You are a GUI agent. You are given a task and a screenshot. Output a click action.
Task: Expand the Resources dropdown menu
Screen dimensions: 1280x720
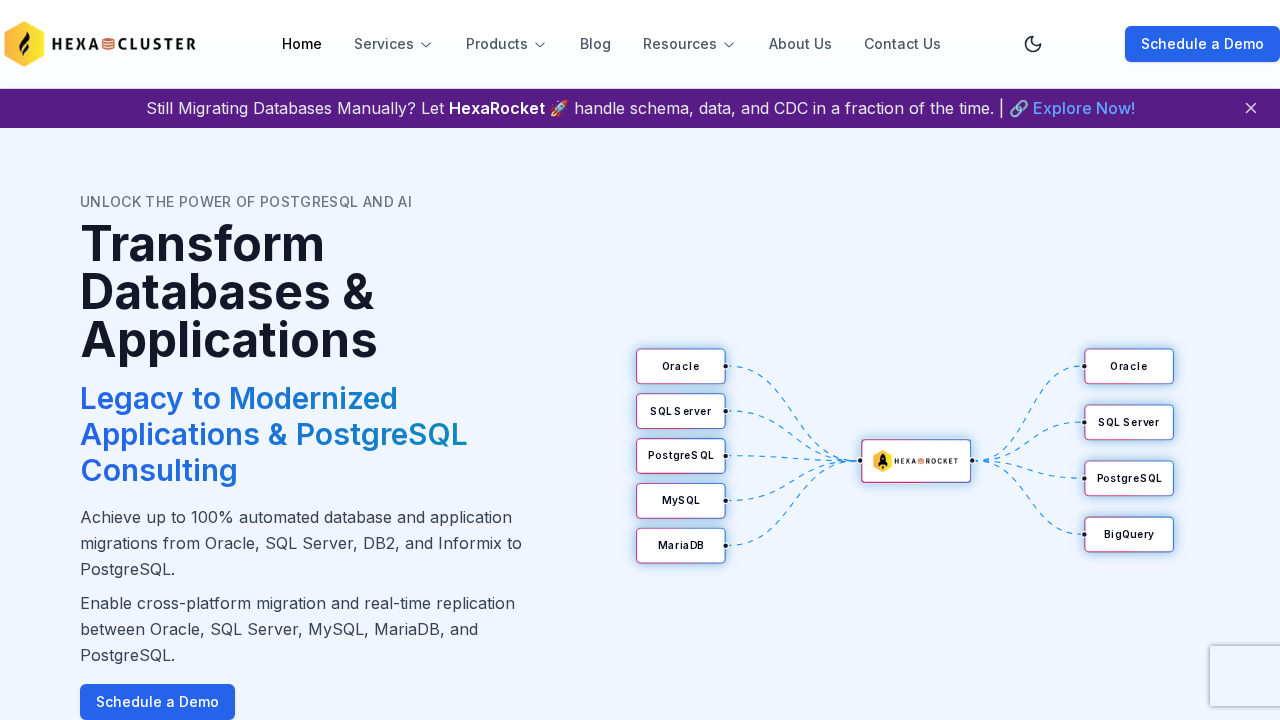click(688, 44)
